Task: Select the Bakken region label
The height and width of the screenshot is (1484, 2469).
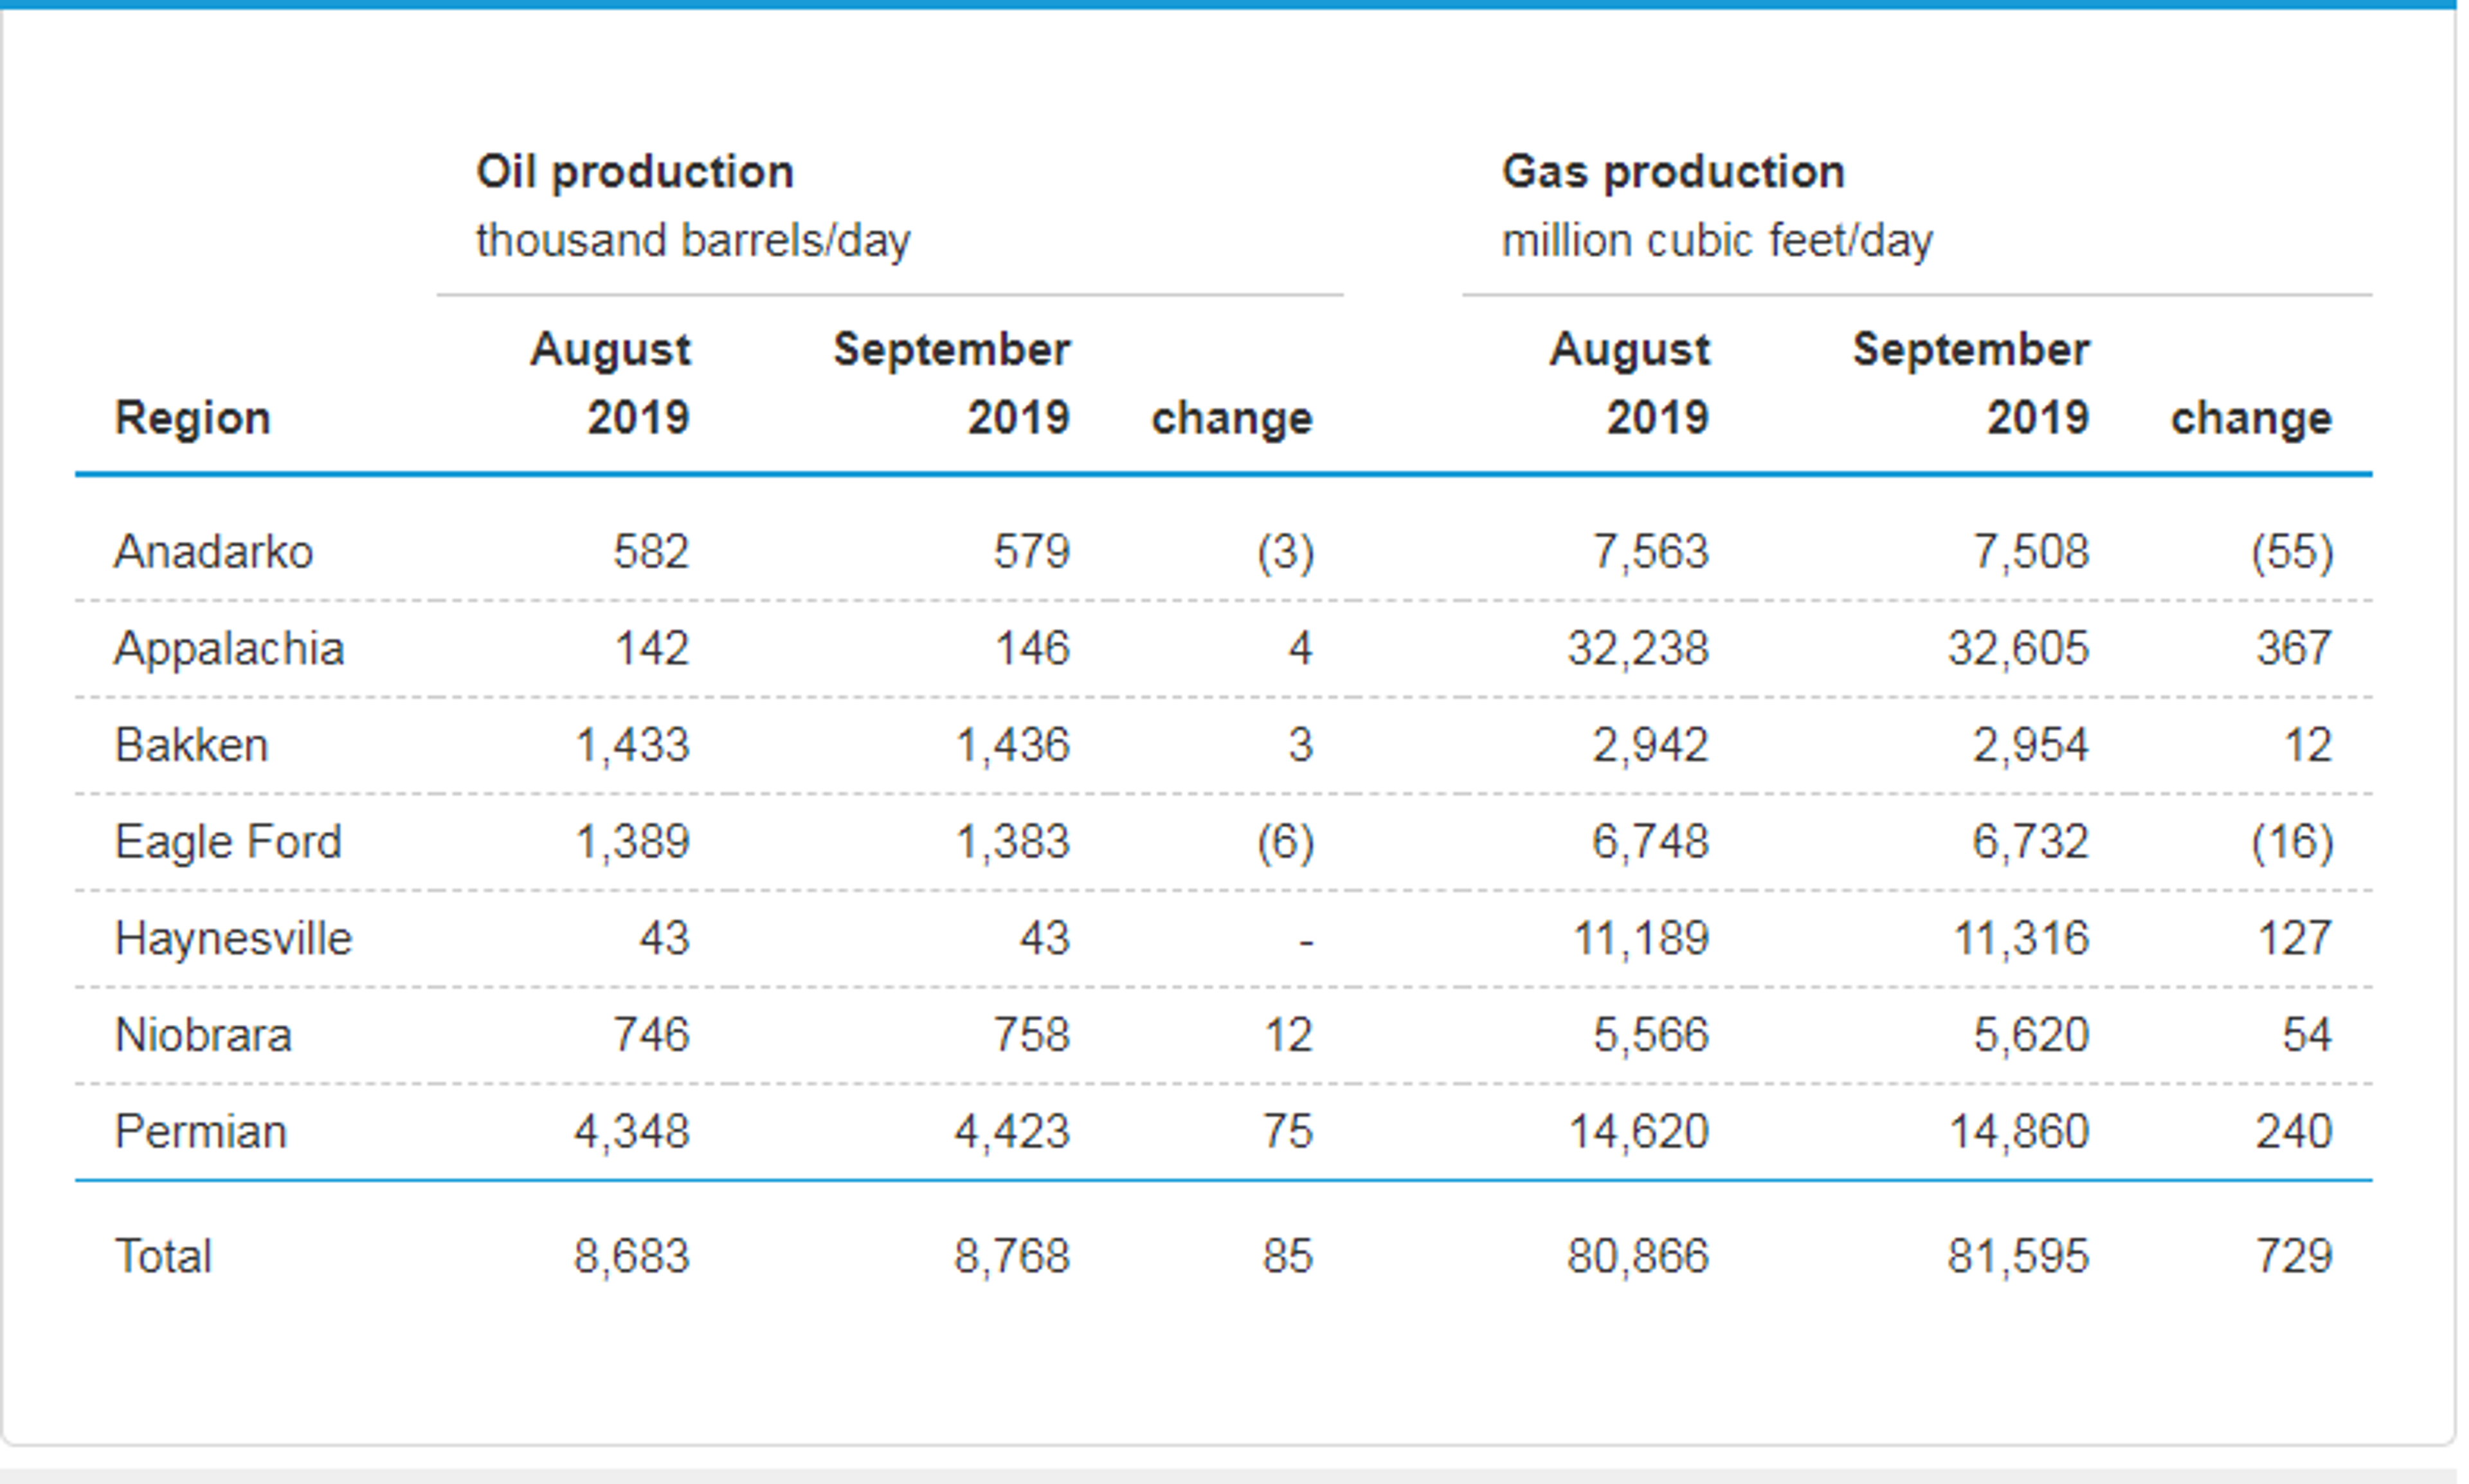Action: (x=191, y=746)
